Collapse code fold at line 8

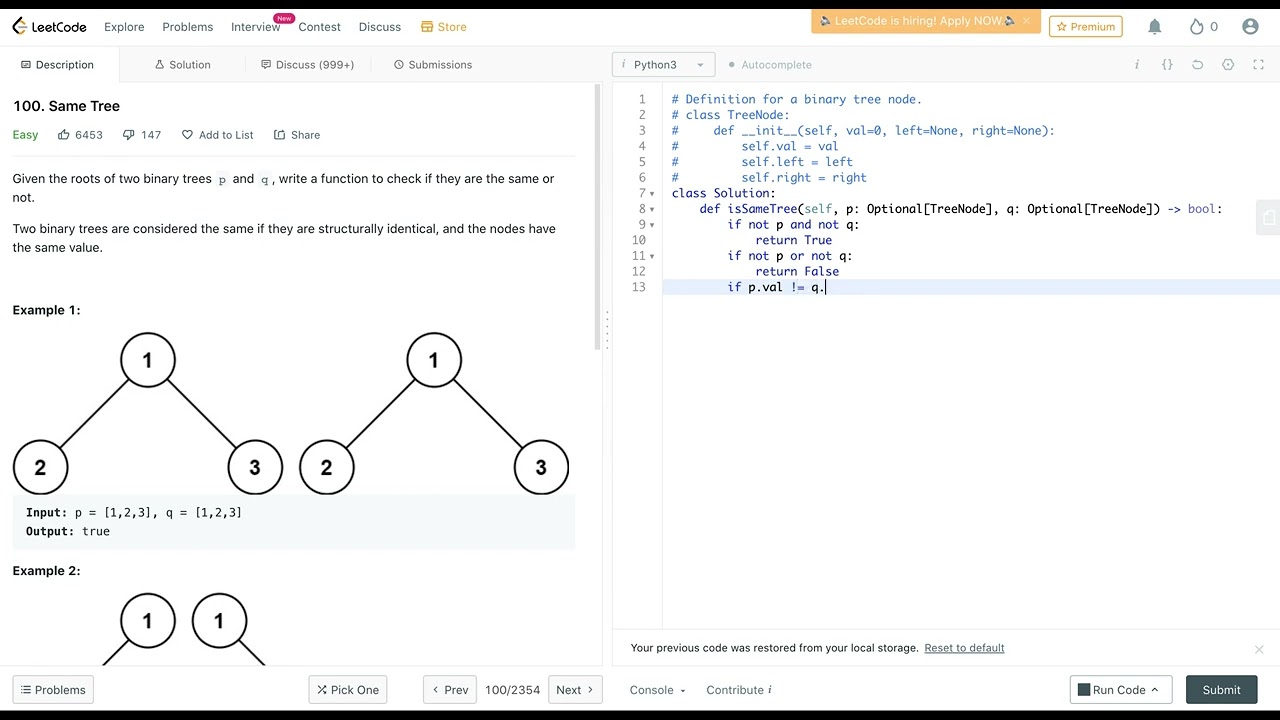[652, 209]
